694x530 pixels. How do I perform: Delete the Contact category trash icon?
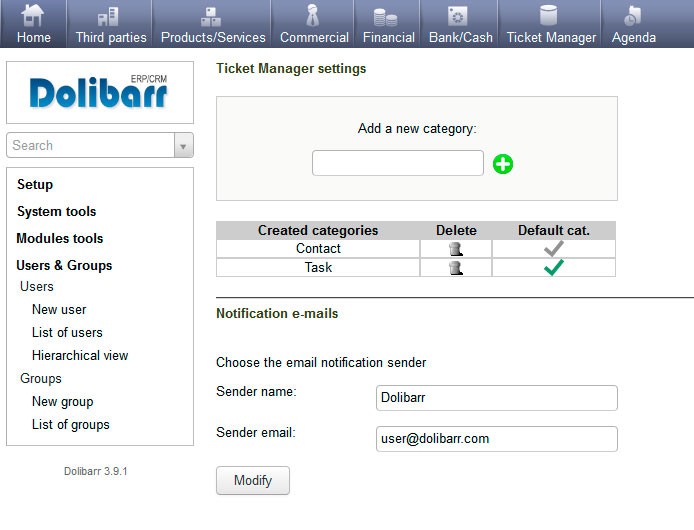tap(456, 249)
